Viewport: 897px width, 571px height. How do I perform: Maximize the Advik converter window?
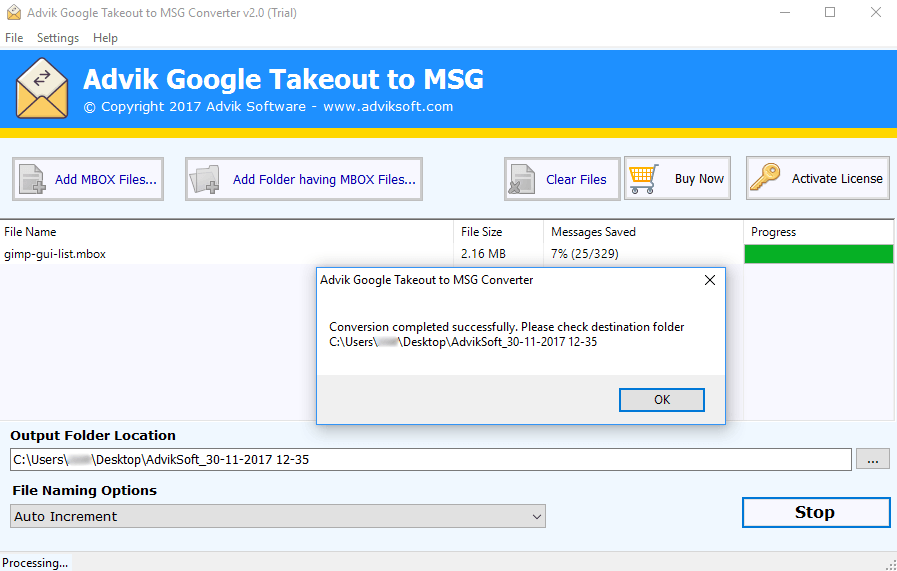tap(830, 13)
